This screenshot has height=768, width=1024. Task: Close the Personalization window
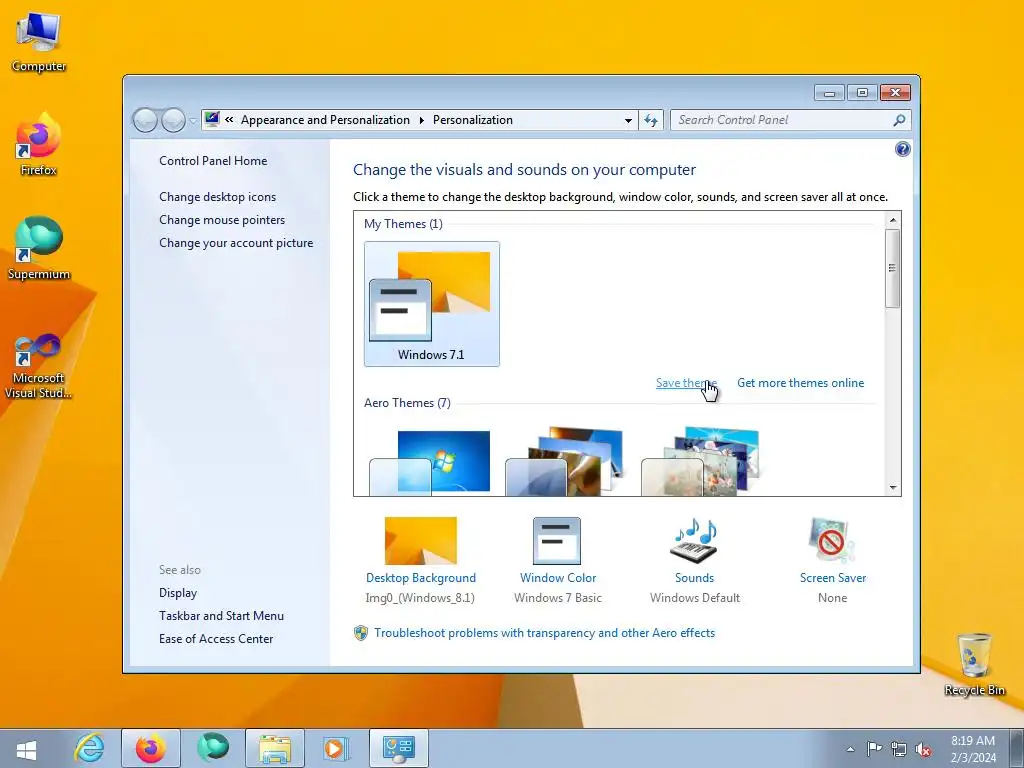[895, 93]
